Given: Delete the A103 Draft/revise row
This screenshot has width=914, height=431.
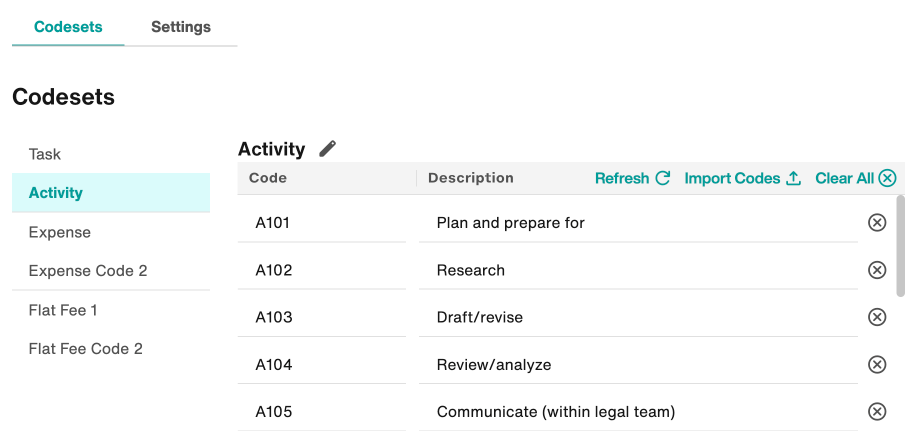Looking at the screenshot, I should pyautogui.click(x=877, y=317).
